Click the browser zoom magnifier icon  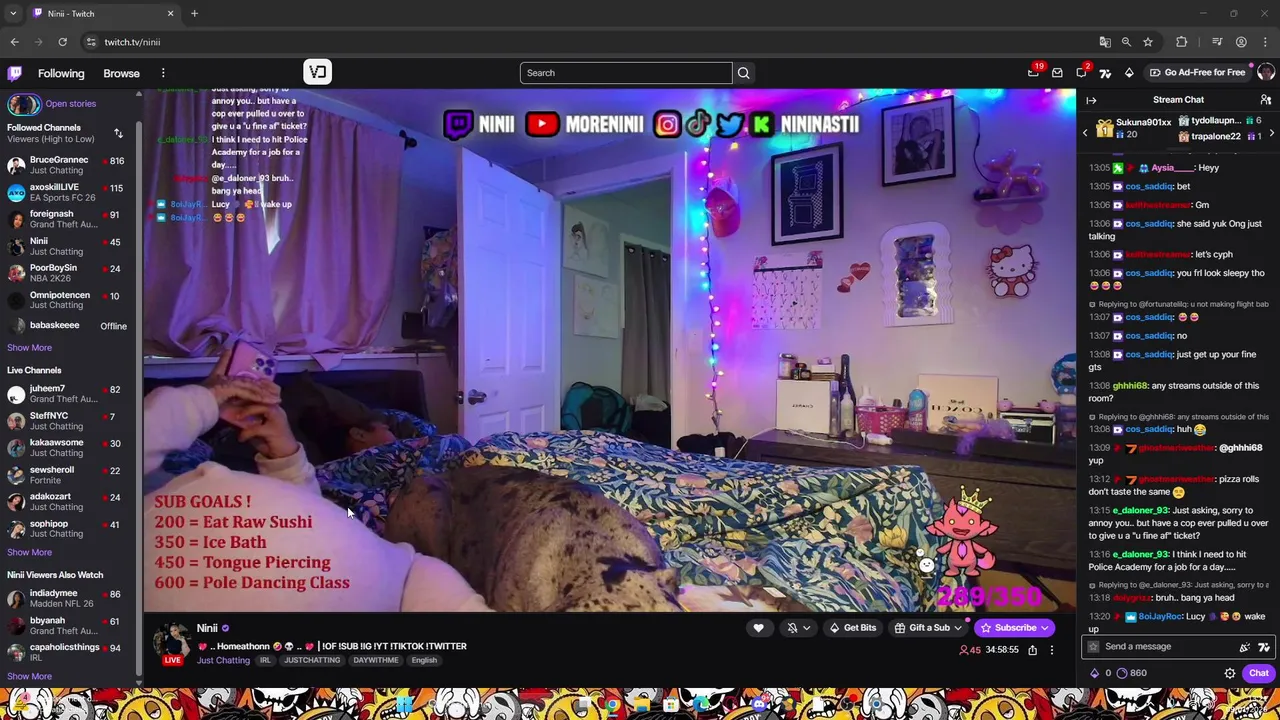click(1126, 42)
